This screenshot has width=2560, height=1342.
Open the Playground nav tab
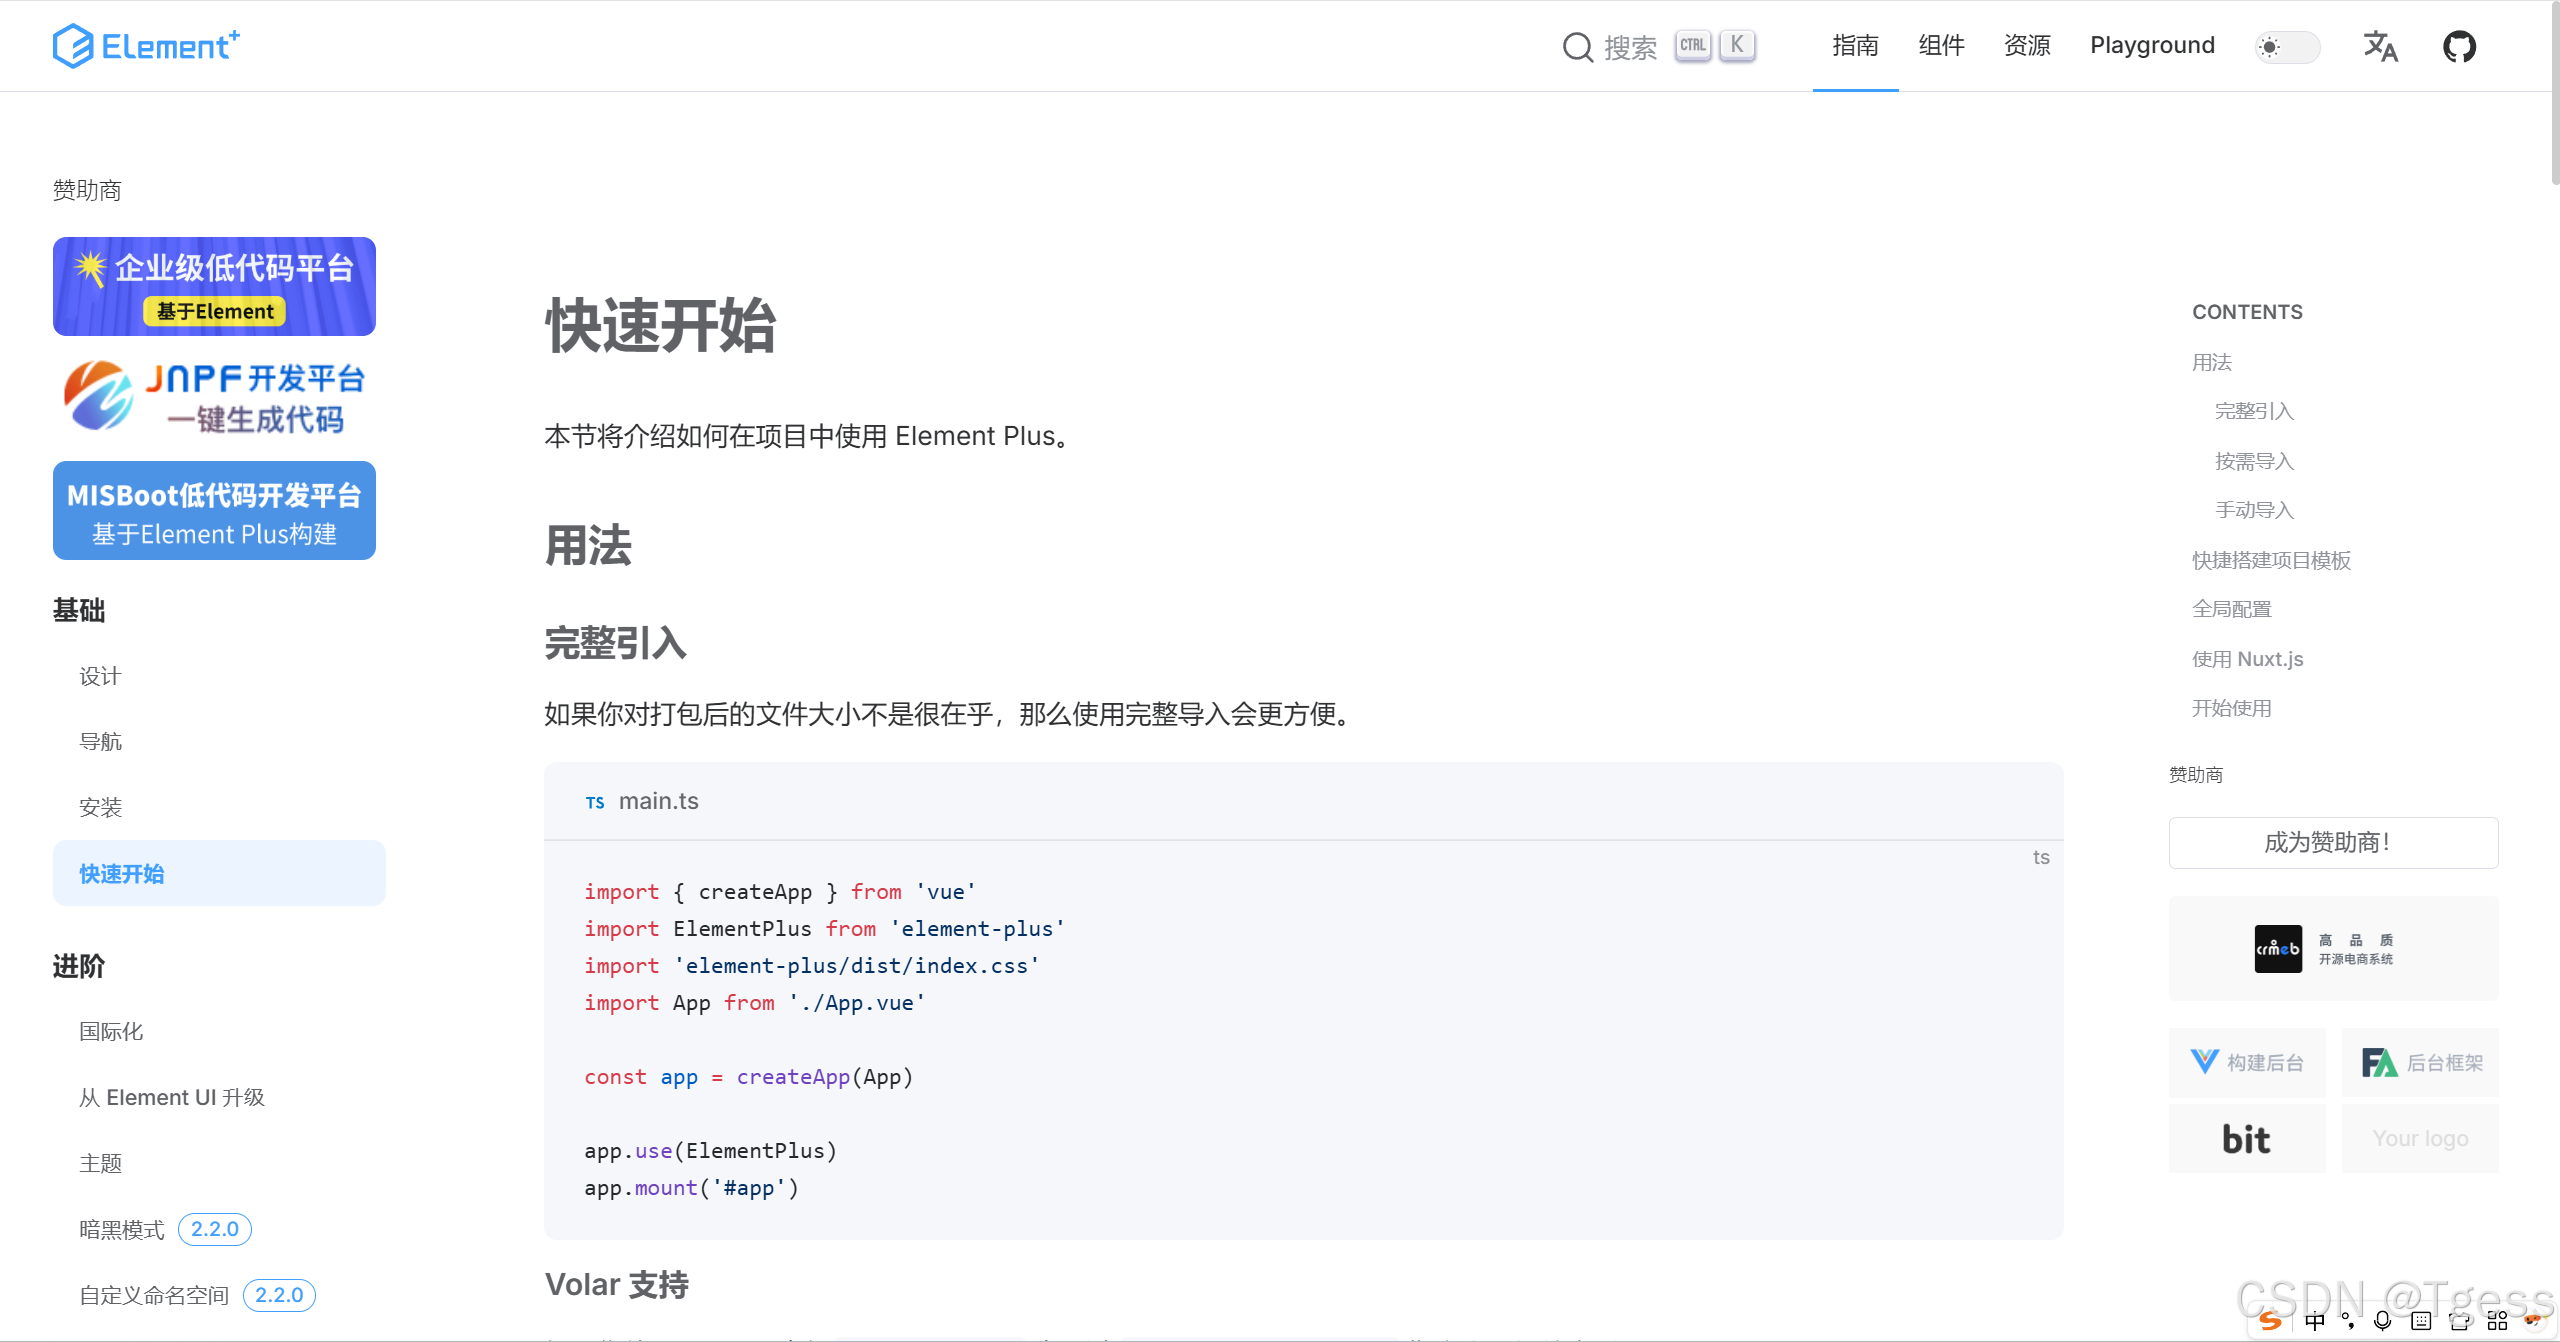pos(2152,46)
